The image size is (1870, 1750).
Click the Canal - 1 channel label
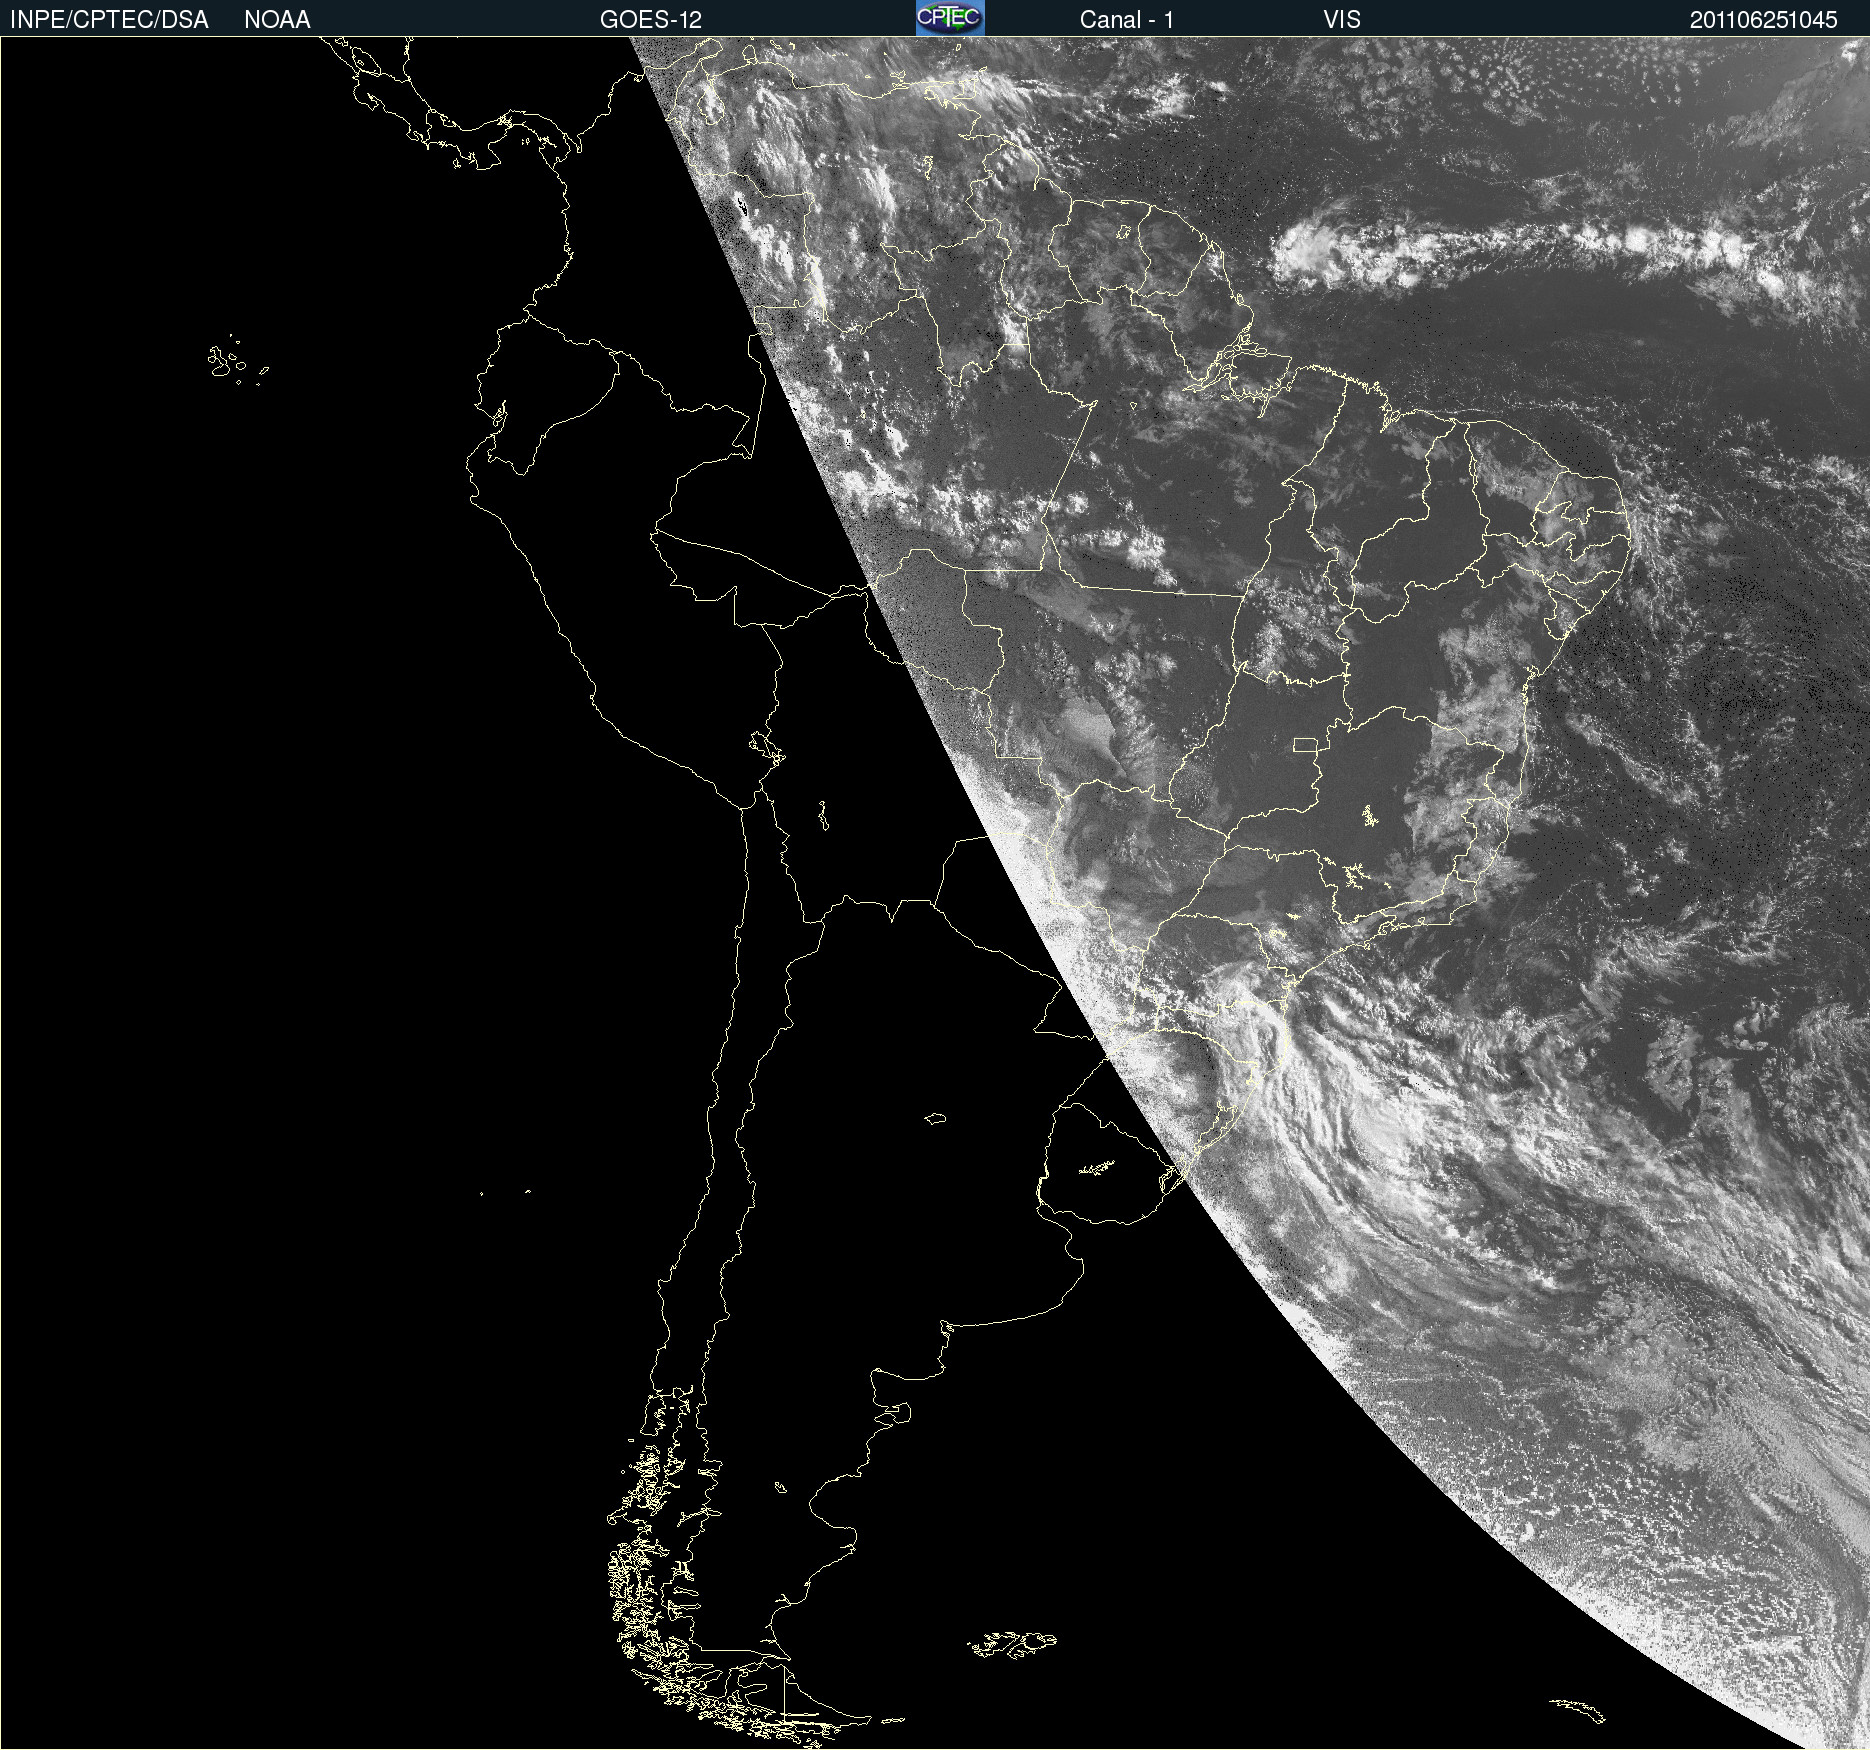click(1126, 20)
